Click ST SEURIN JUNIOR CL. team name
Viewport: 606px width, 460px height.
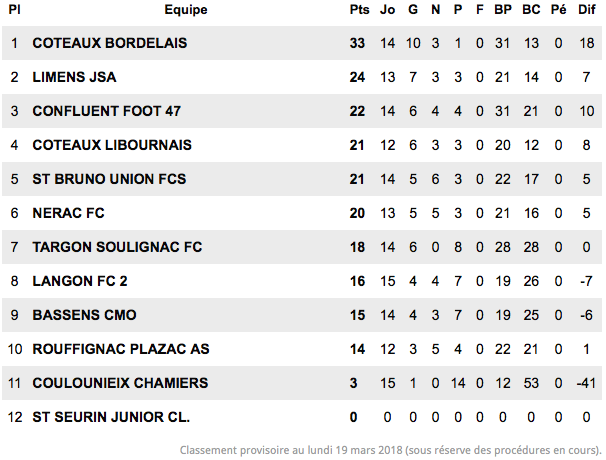(111, 417)
